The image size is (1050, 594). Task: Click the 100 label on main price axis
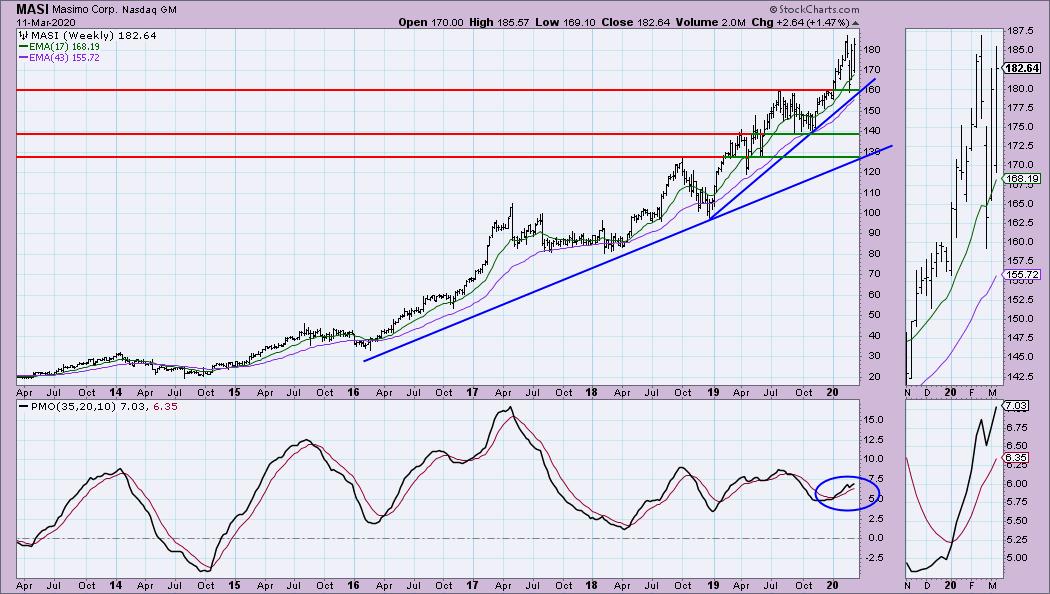(872, 213)
